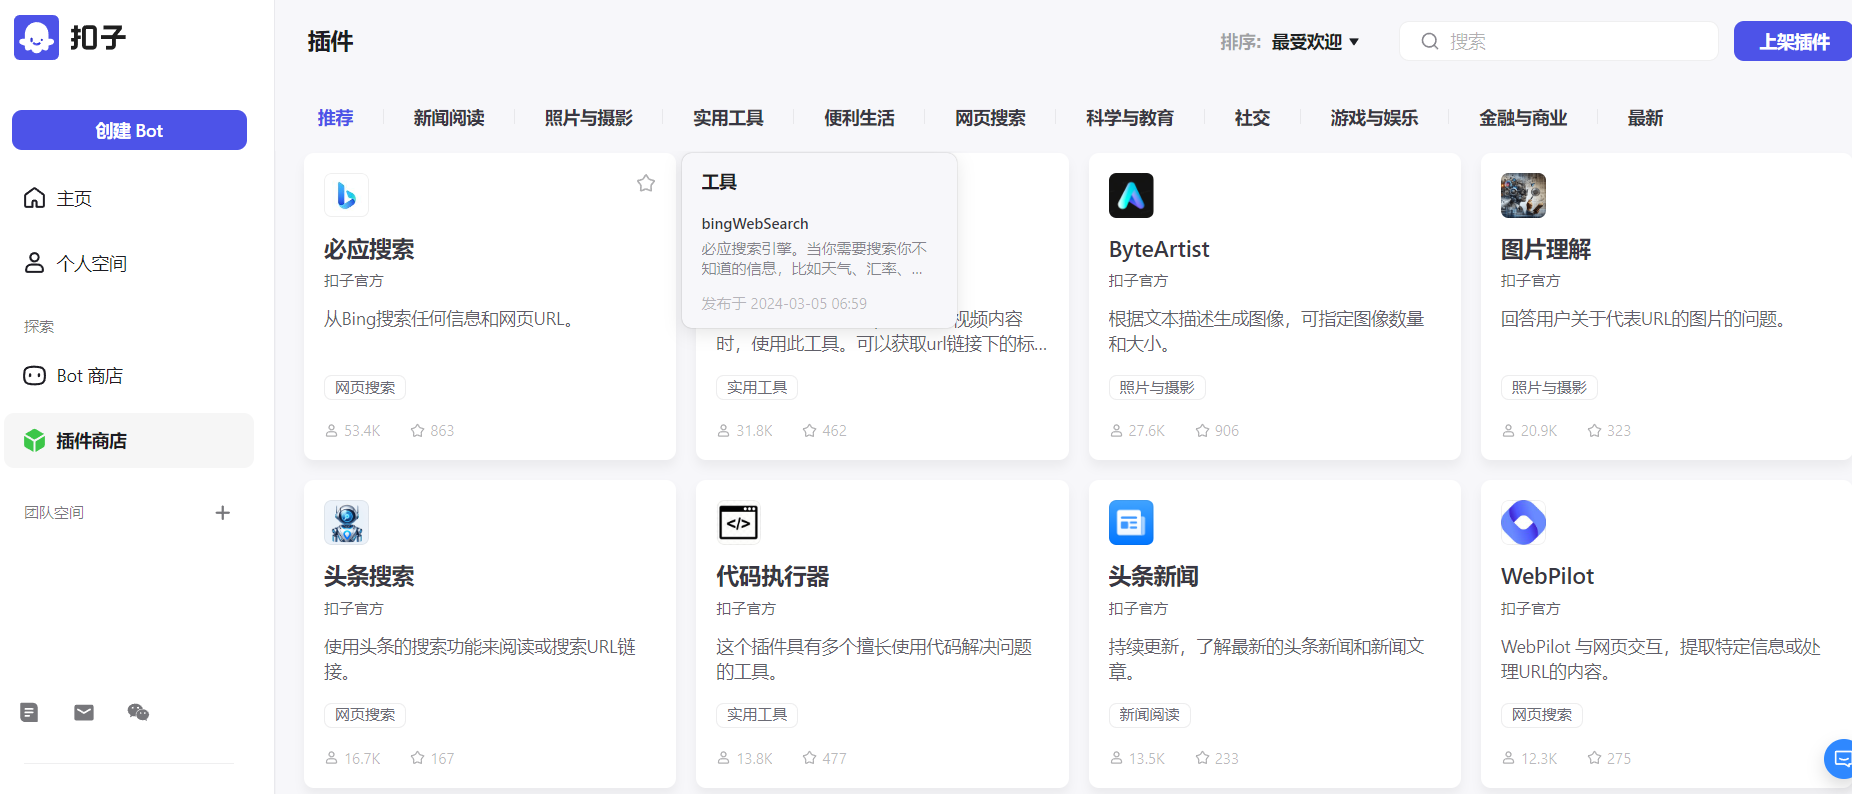Open the ByteArtist plugin title
The image size is (1852, 794).
point(1159,249)
